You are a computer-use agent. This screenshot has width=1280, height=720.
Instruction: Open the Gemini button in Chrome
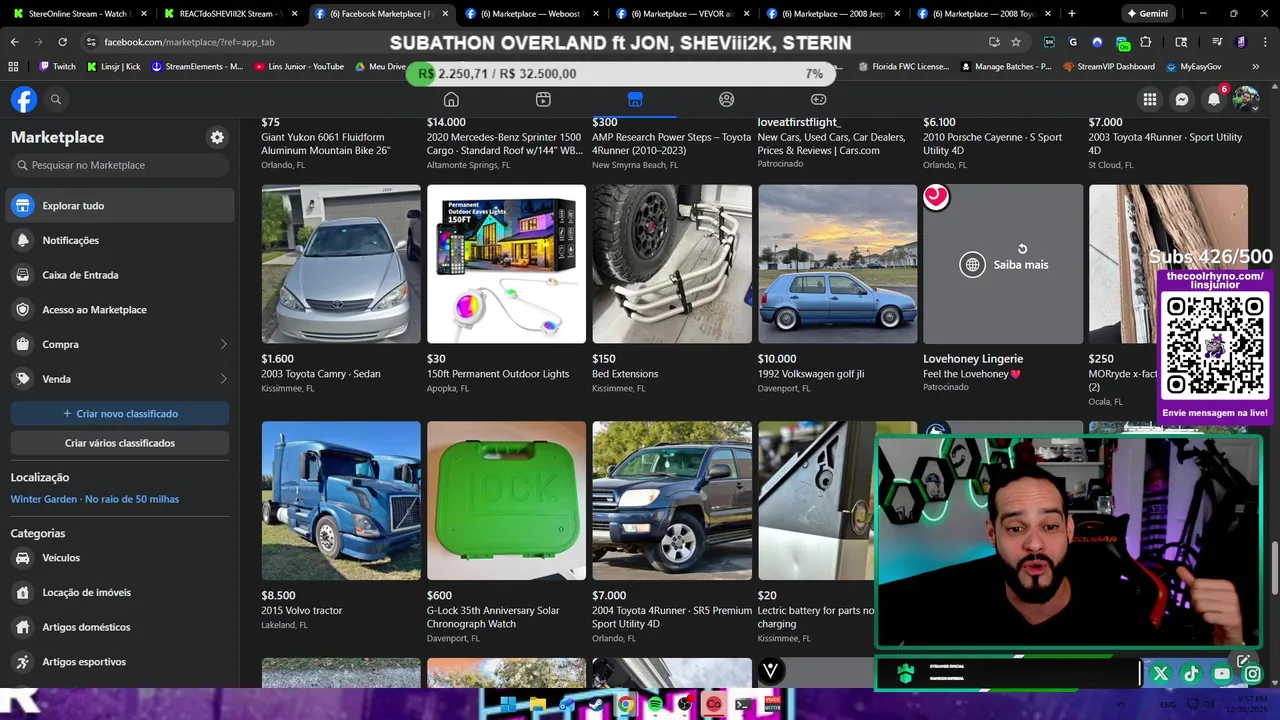pyautogui.click(x=1147, y=14)
